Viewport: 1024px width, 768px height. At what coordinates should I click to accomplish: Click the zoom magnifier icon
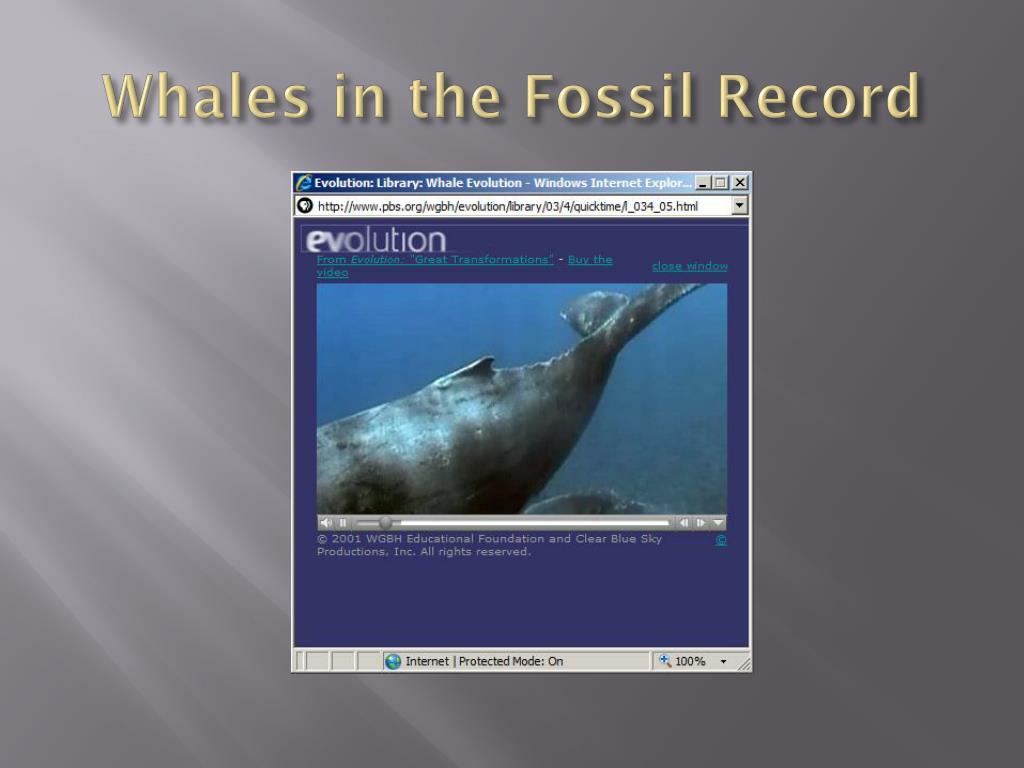[x=665, y=661]
